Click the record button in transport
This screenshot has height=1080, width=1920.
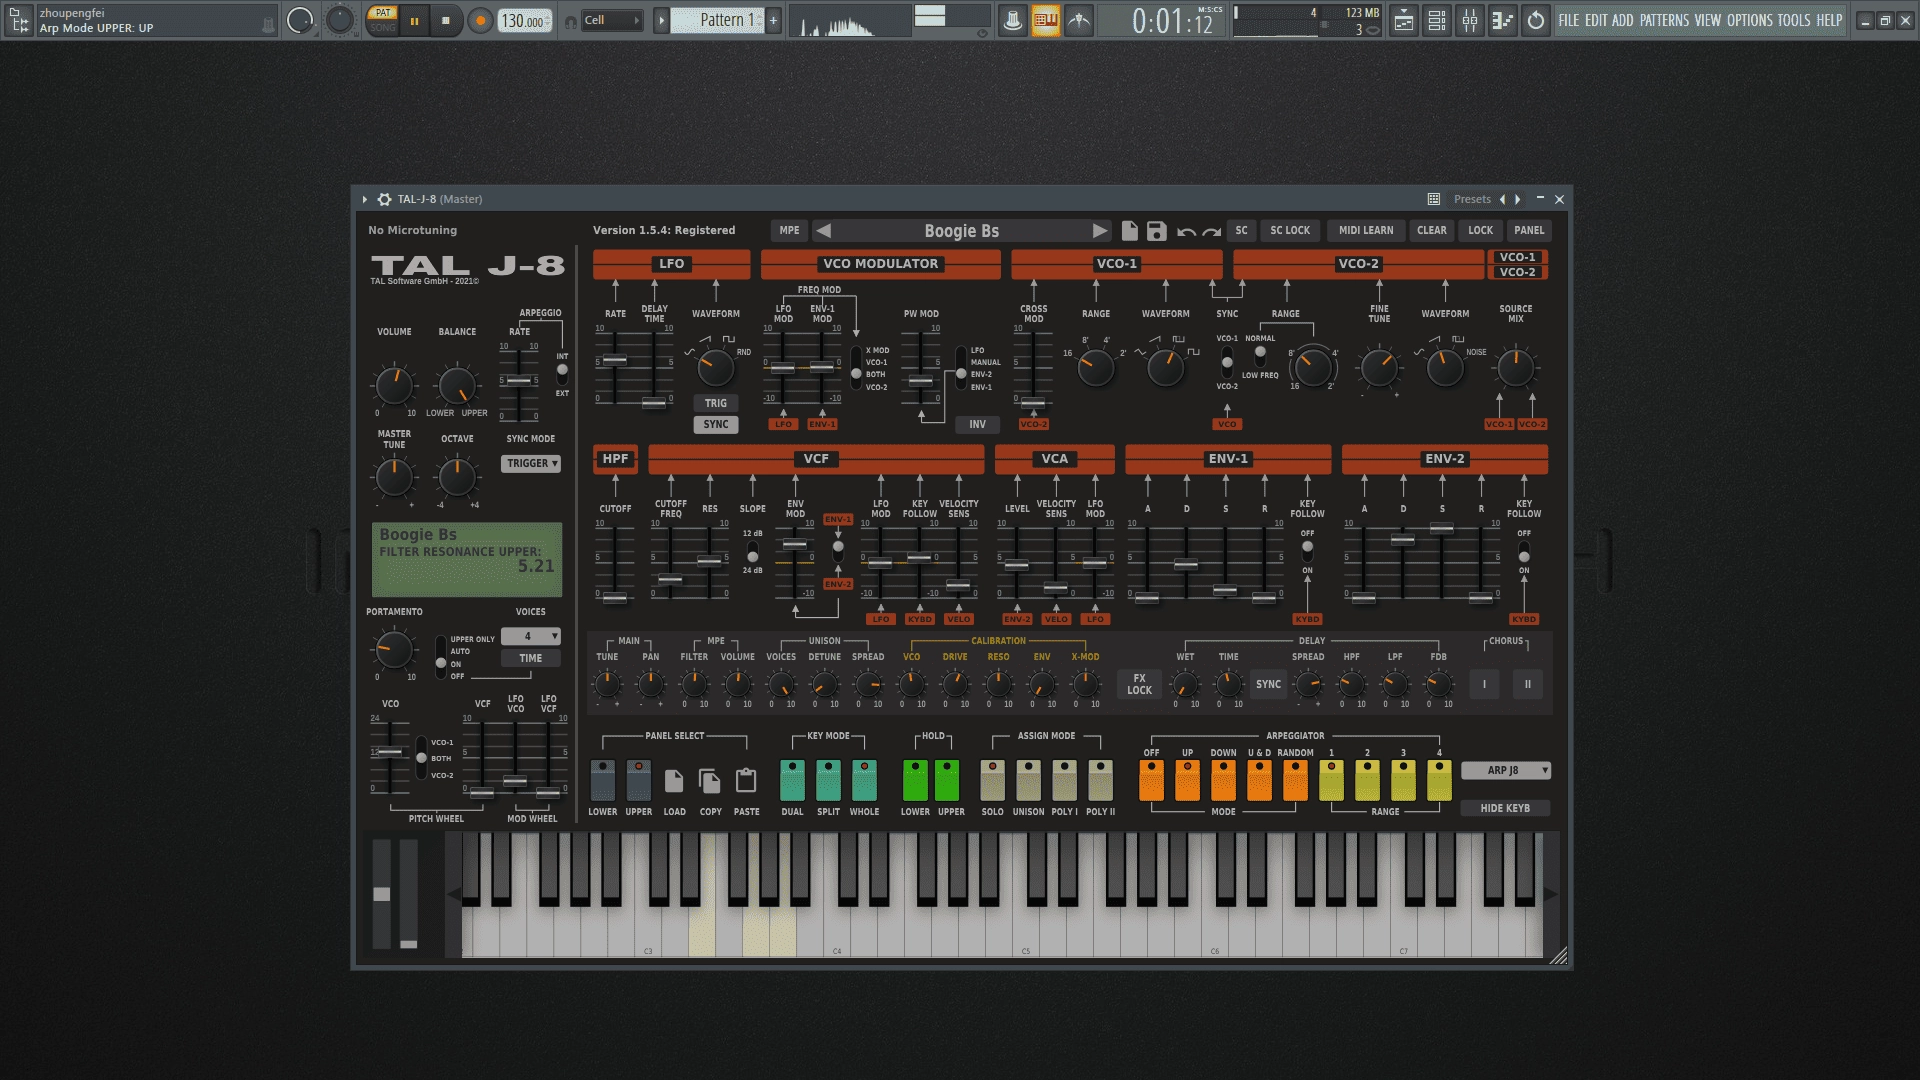[481, 20]
